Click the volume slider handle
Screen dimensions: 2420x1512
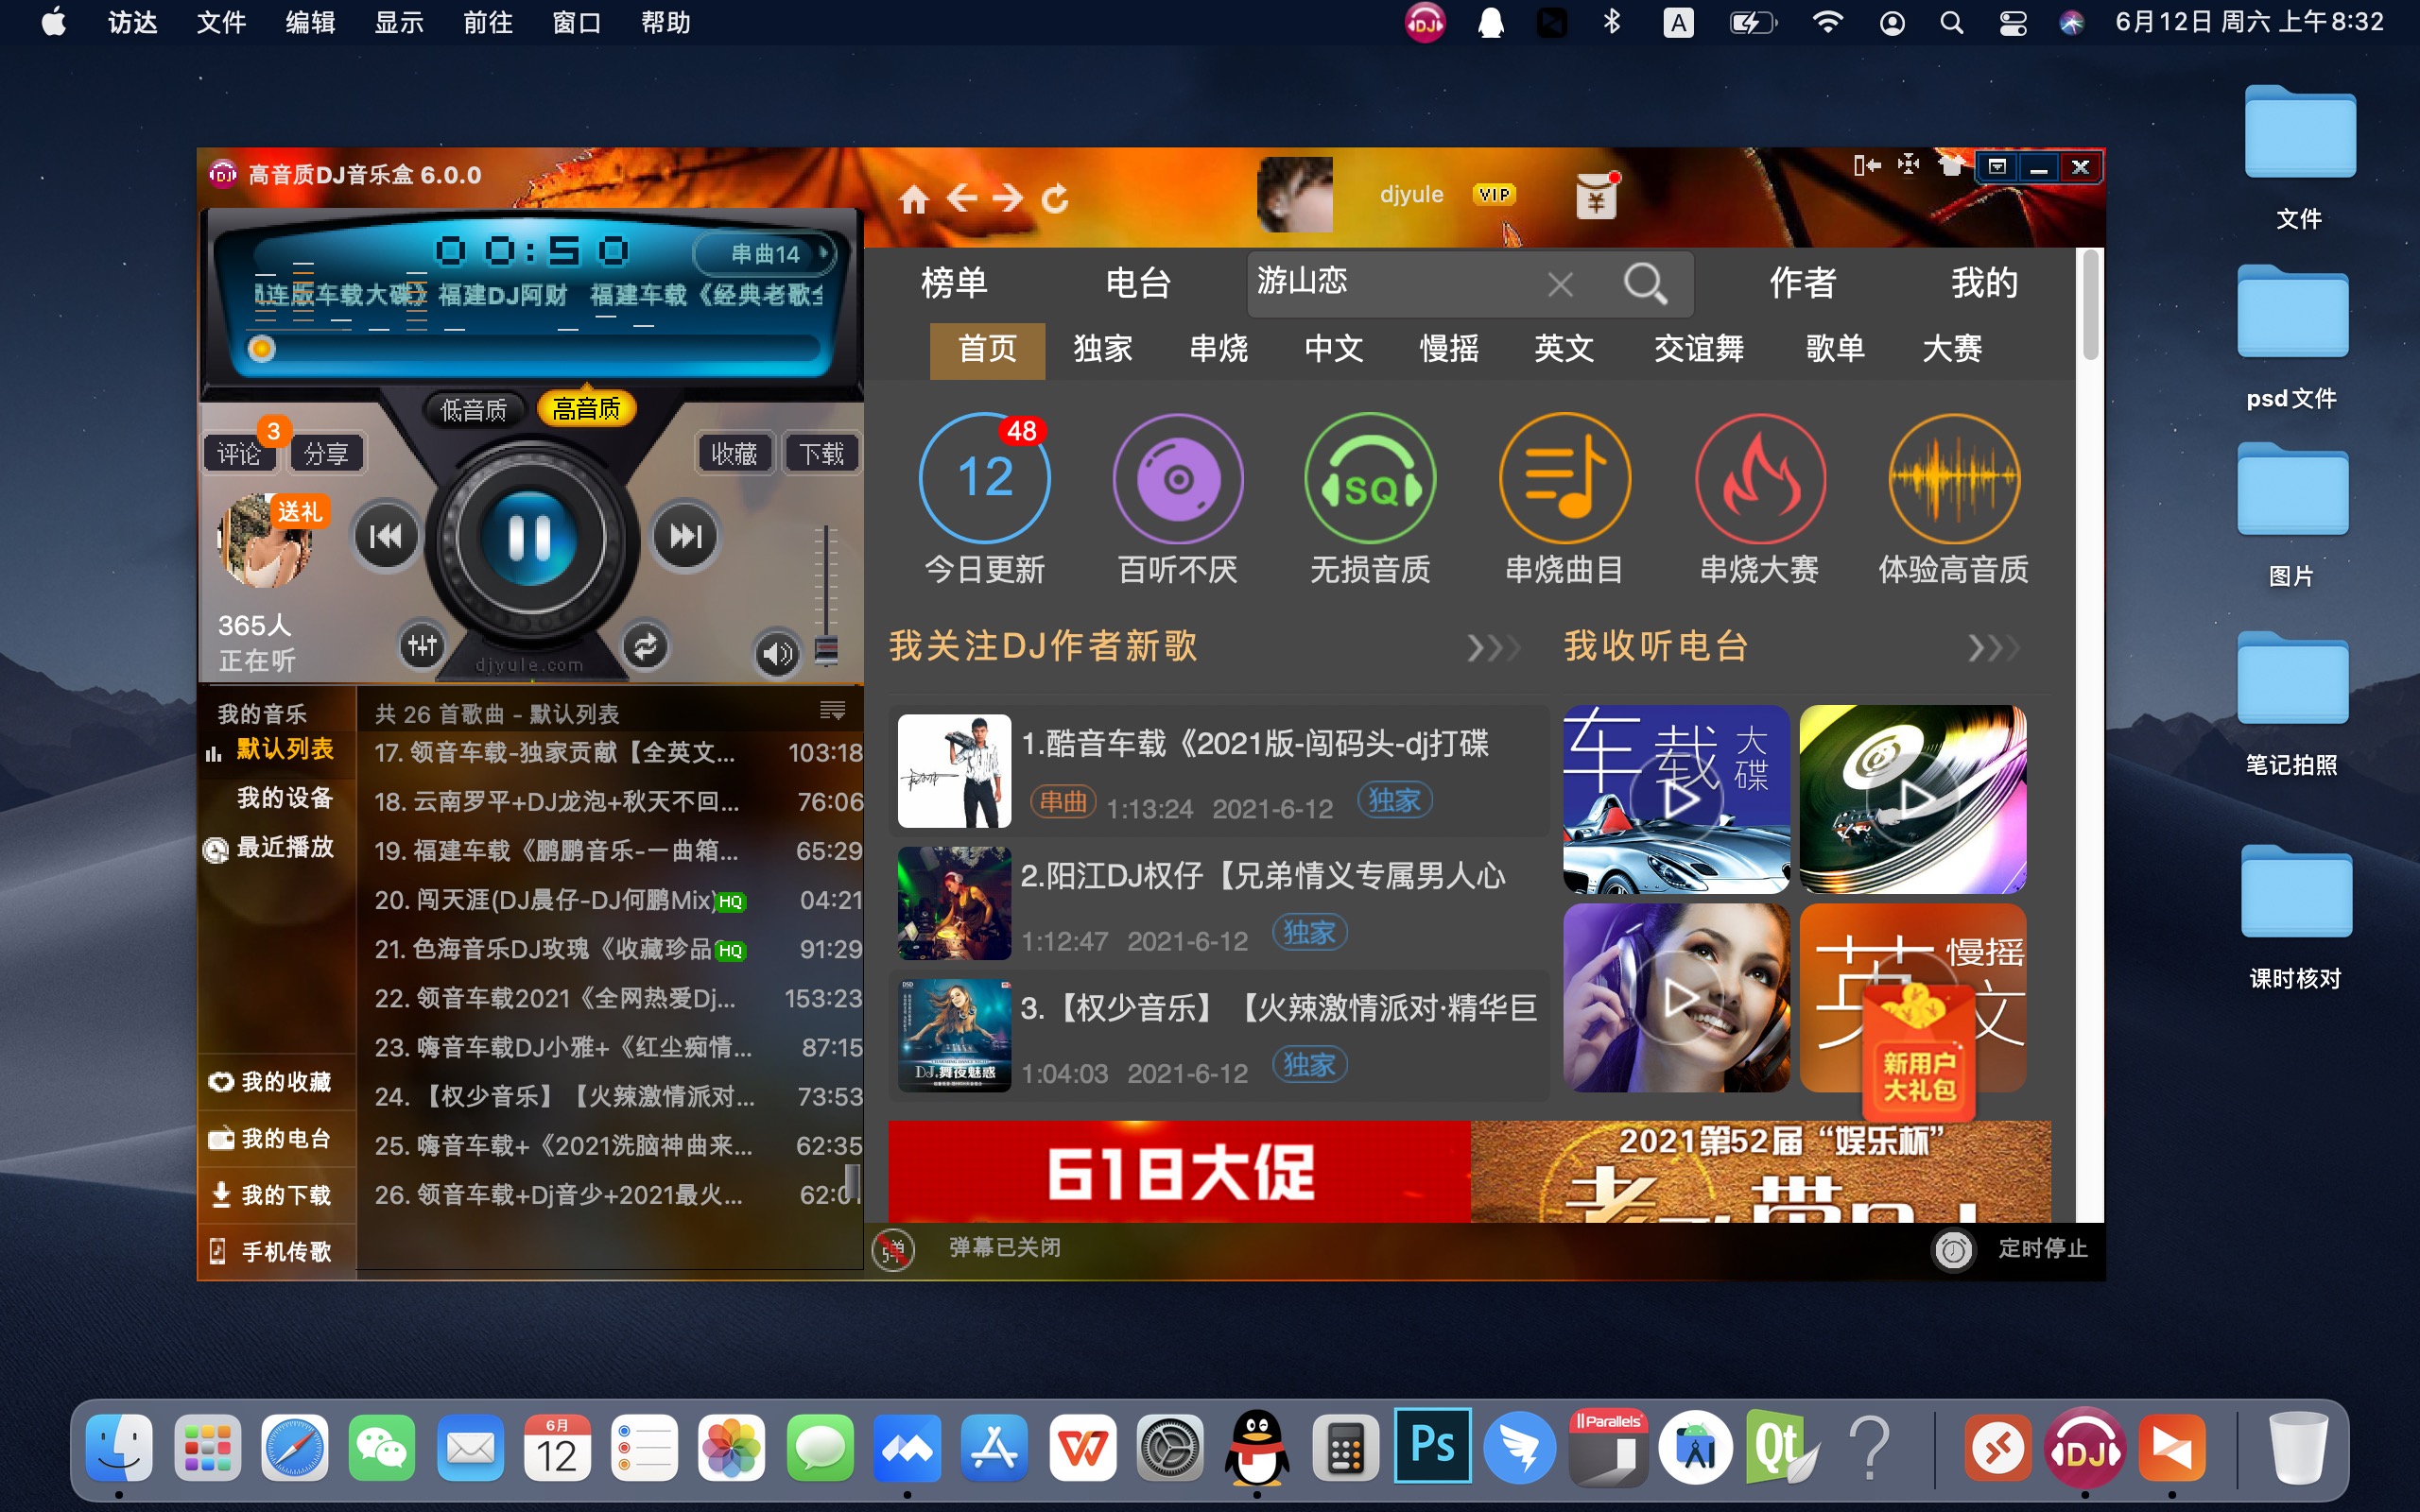pos(826,651)
